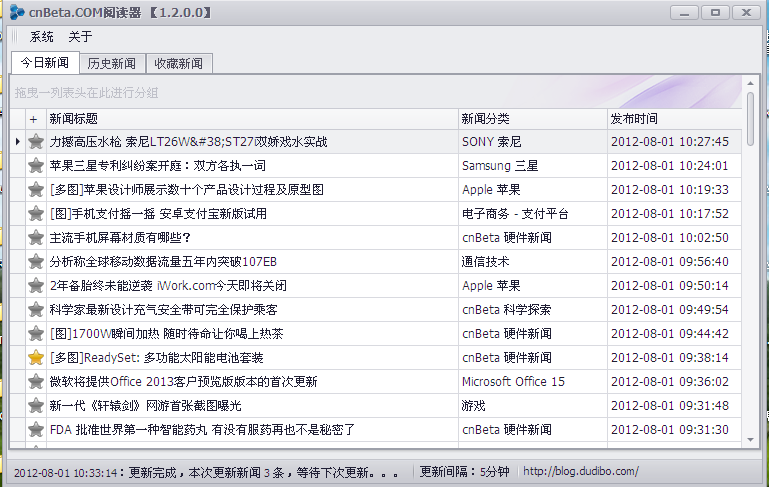
Task: Switch to the 收藏新闻 tab
Action: point(179,64)
